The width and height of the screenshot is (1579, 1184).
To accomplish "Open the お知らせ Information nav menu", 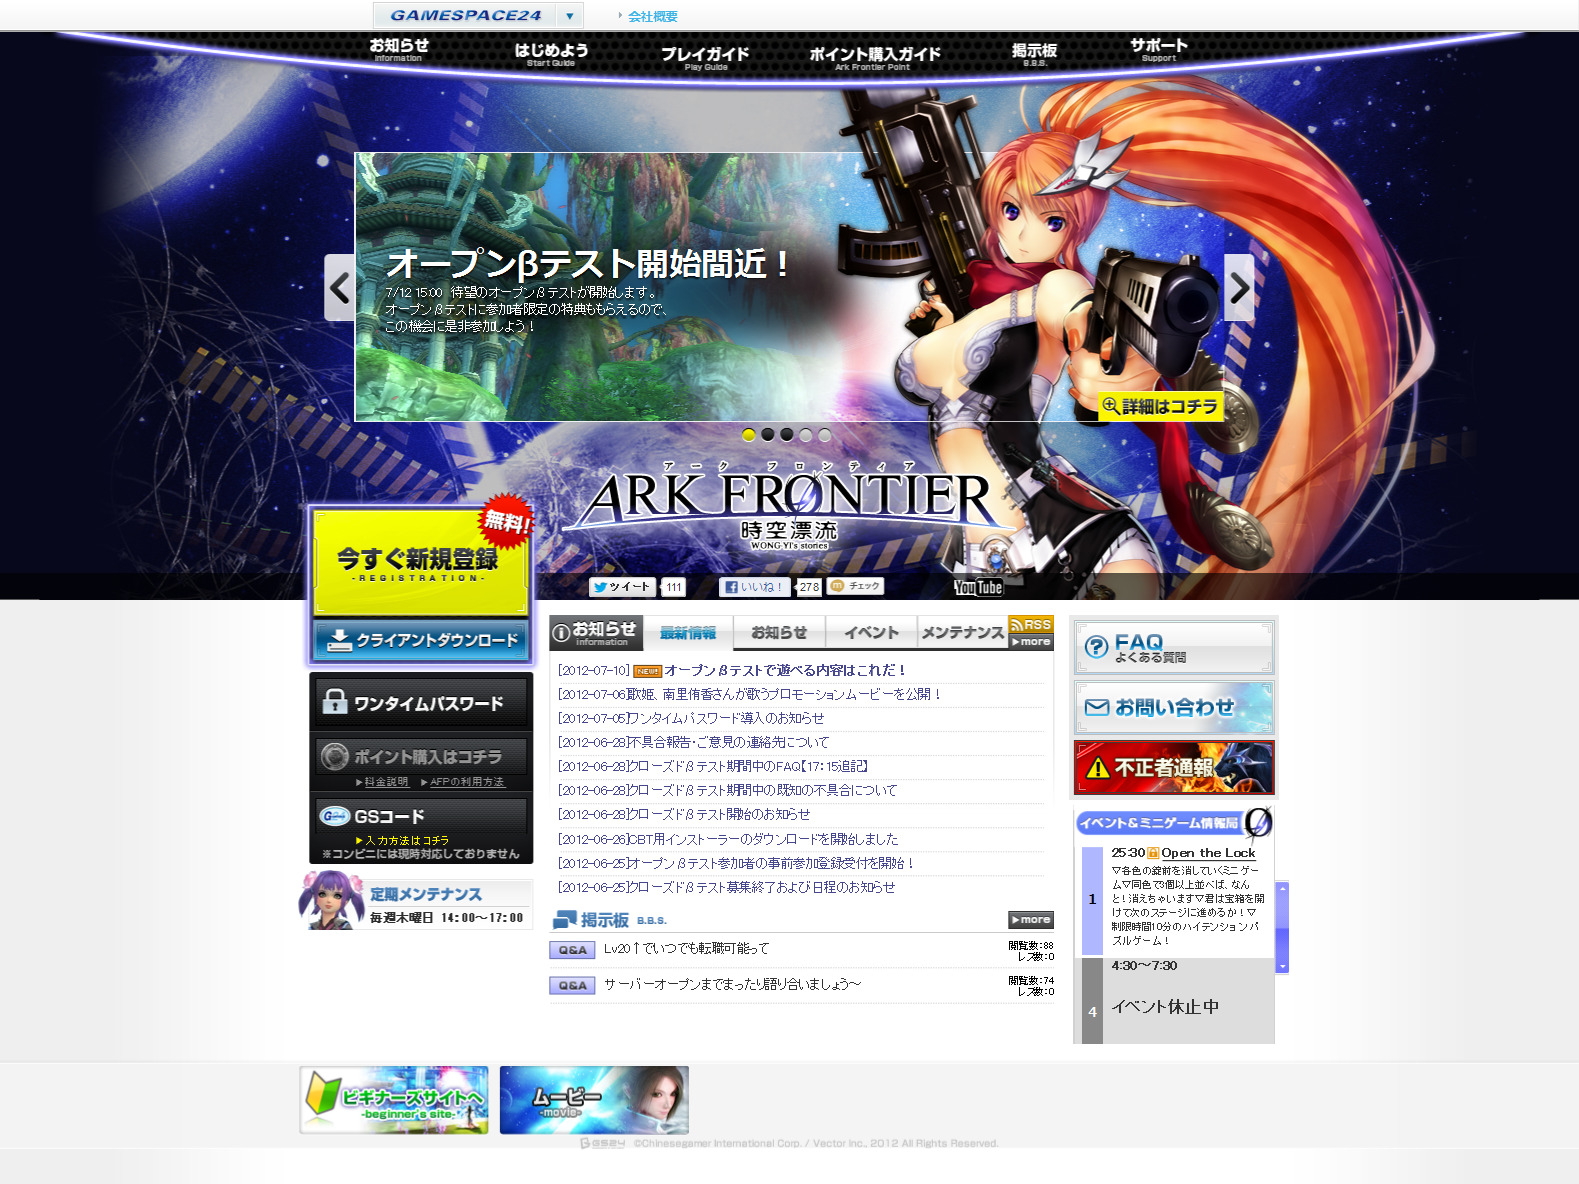I will coord(398,49).
